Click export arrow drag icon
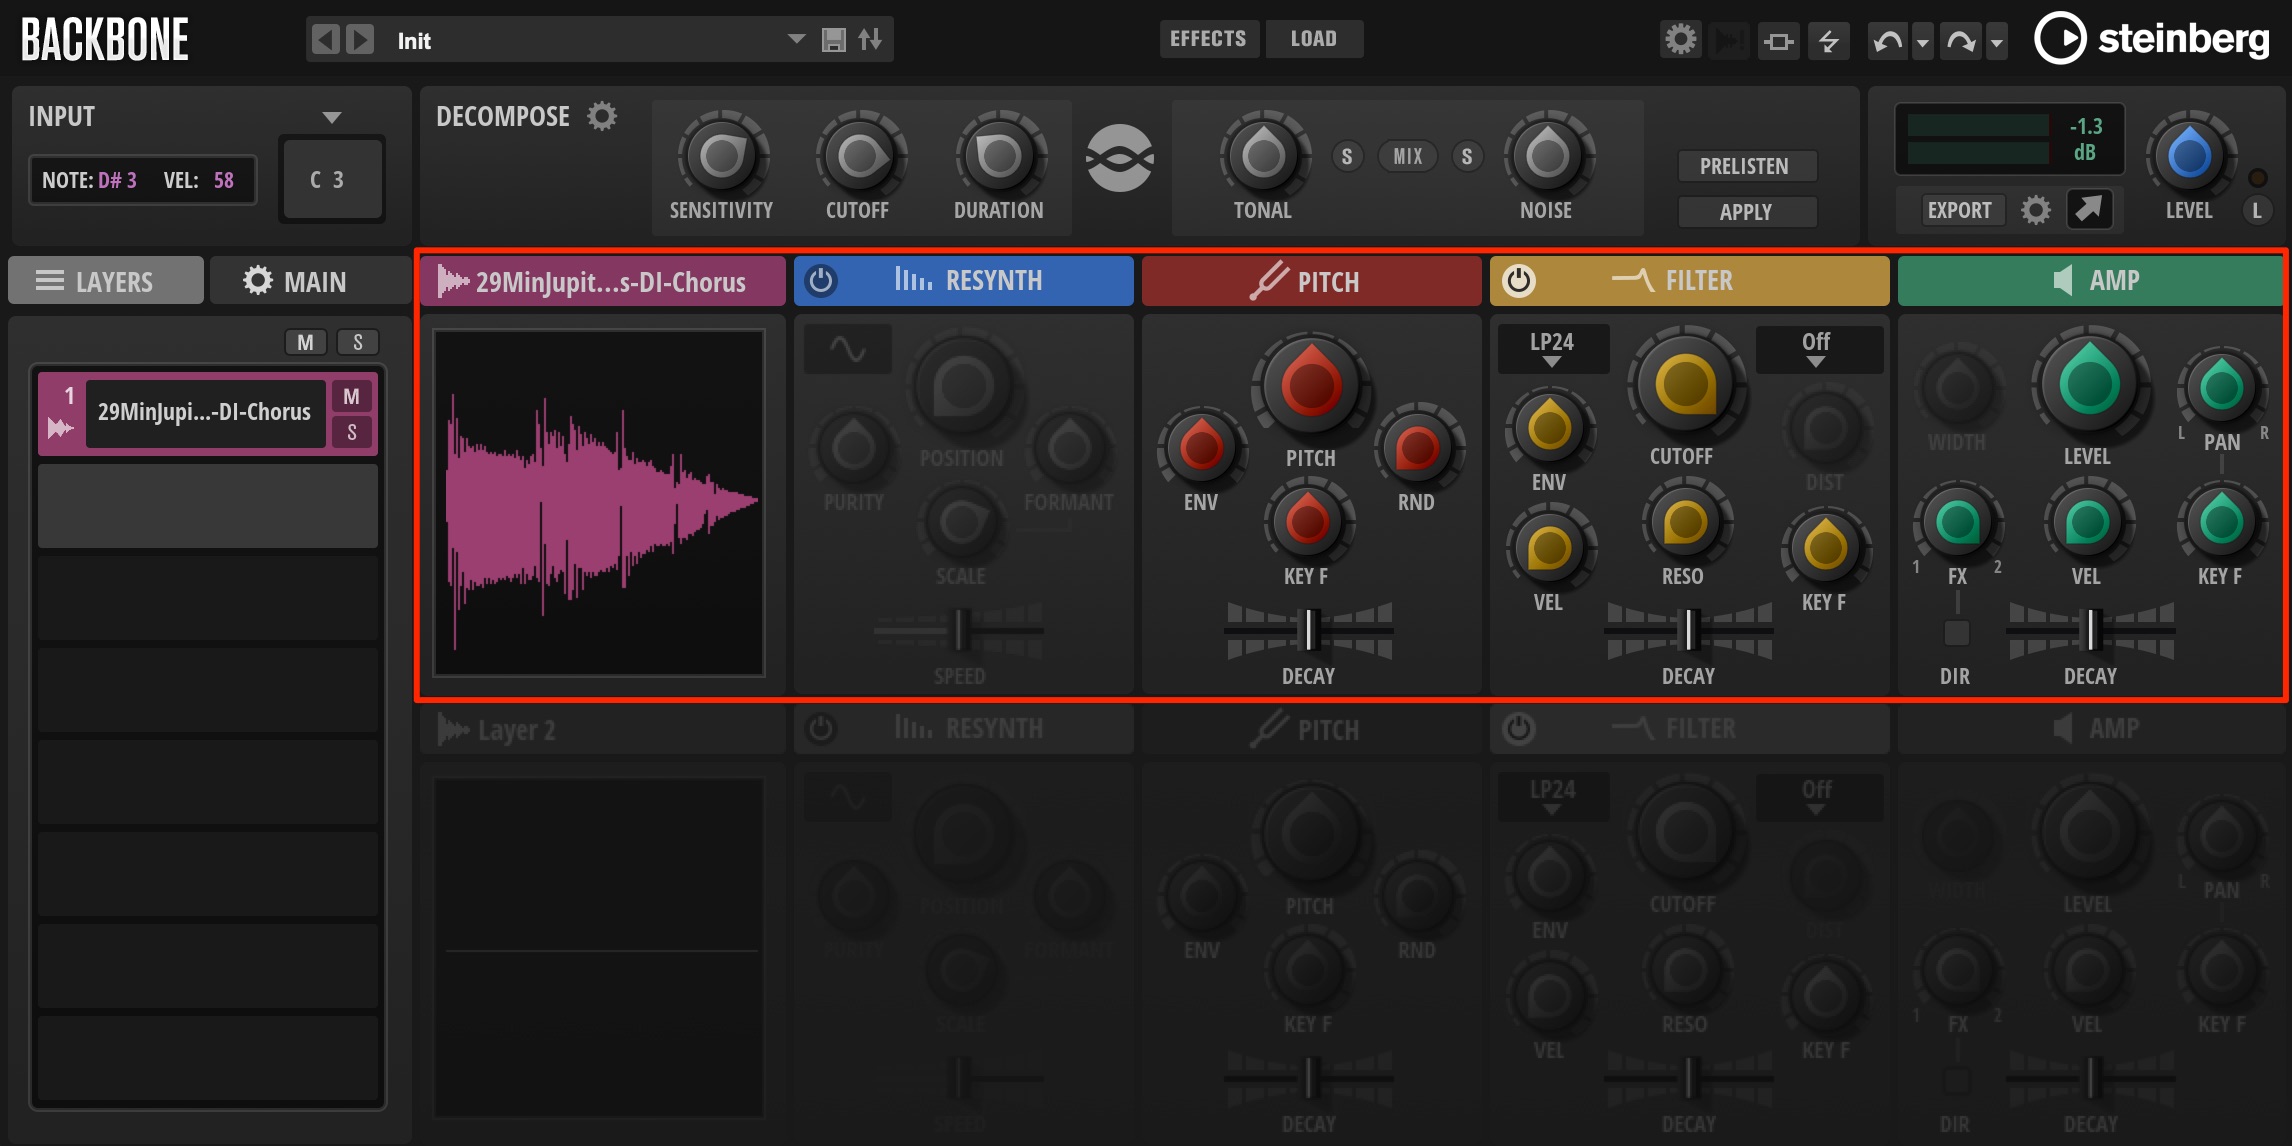This screenshot has height=1146, width=2292. [2090, 209]
